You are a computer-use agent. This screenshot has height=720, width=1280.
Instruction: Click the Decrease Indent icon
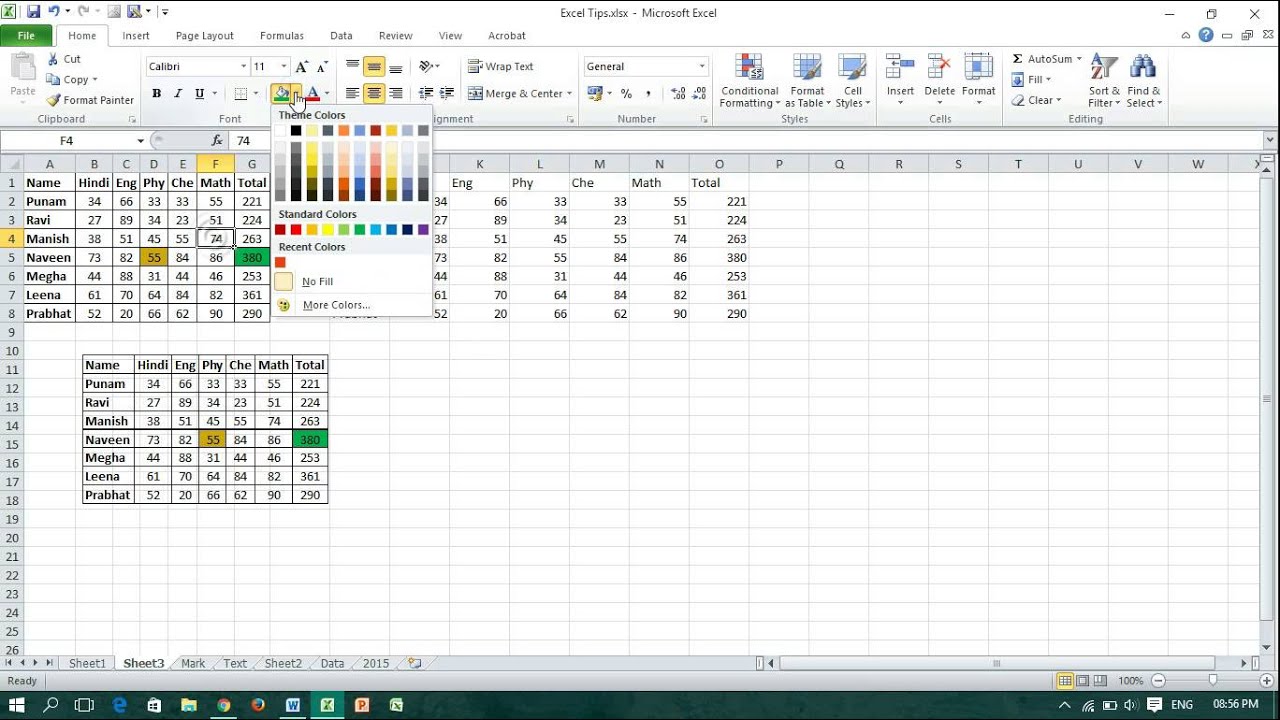[425, 94]
